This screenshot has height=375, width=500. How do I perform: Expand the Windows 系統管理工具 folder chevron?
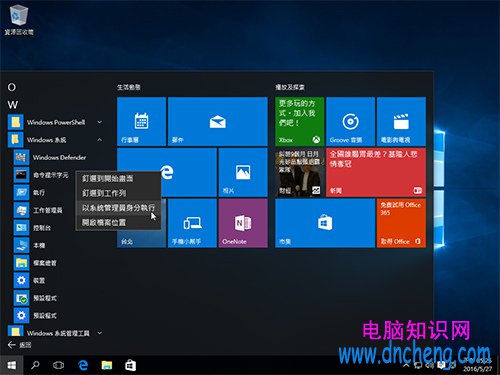[x=100, y=333]
